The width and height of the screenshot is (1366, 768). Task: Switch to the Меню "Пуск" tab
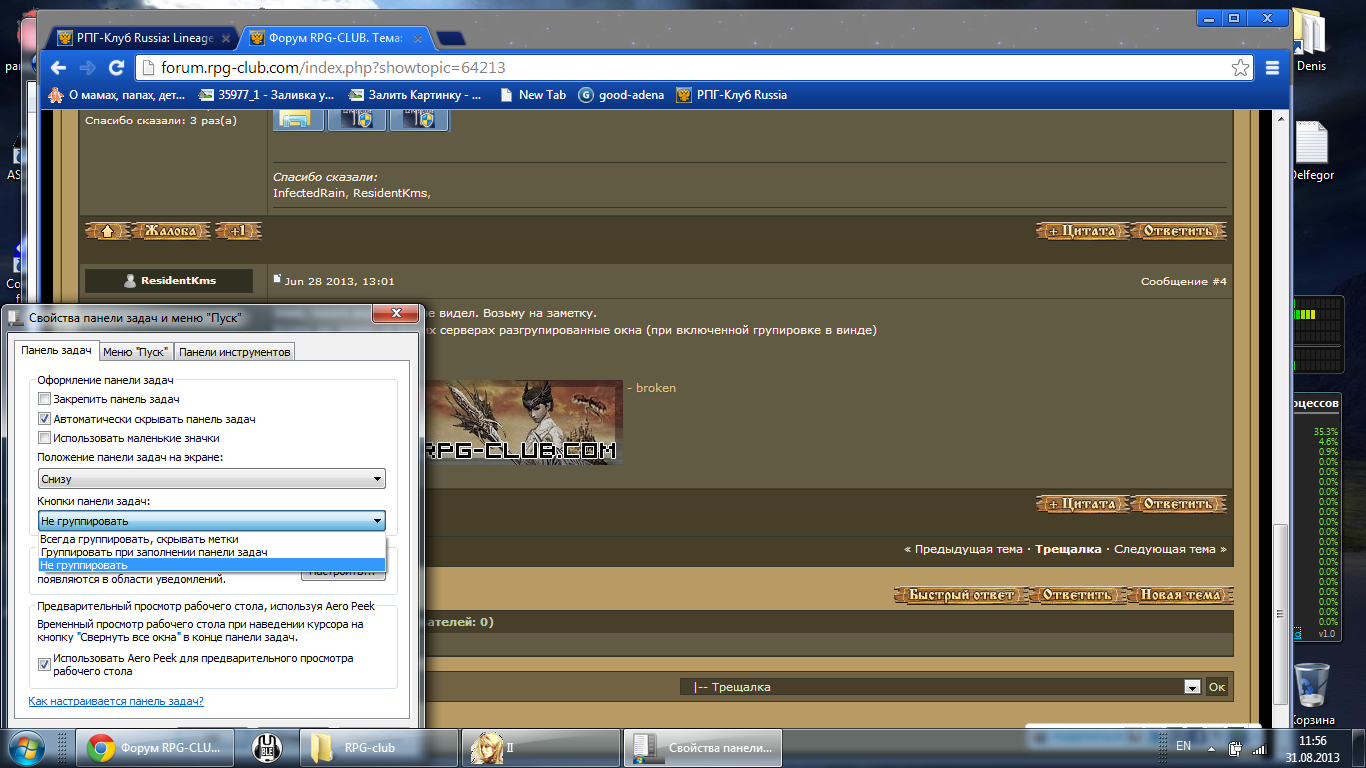pyautogui.click(x=136, y=351)
